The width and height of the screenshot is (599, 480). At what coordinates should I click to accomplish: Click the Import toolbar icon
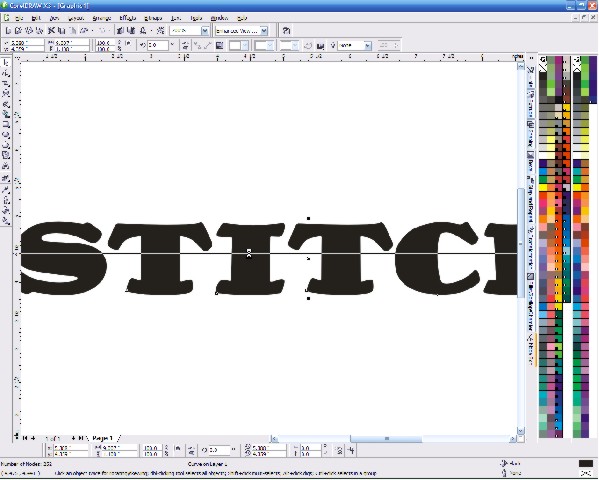(x=120, y=31)
